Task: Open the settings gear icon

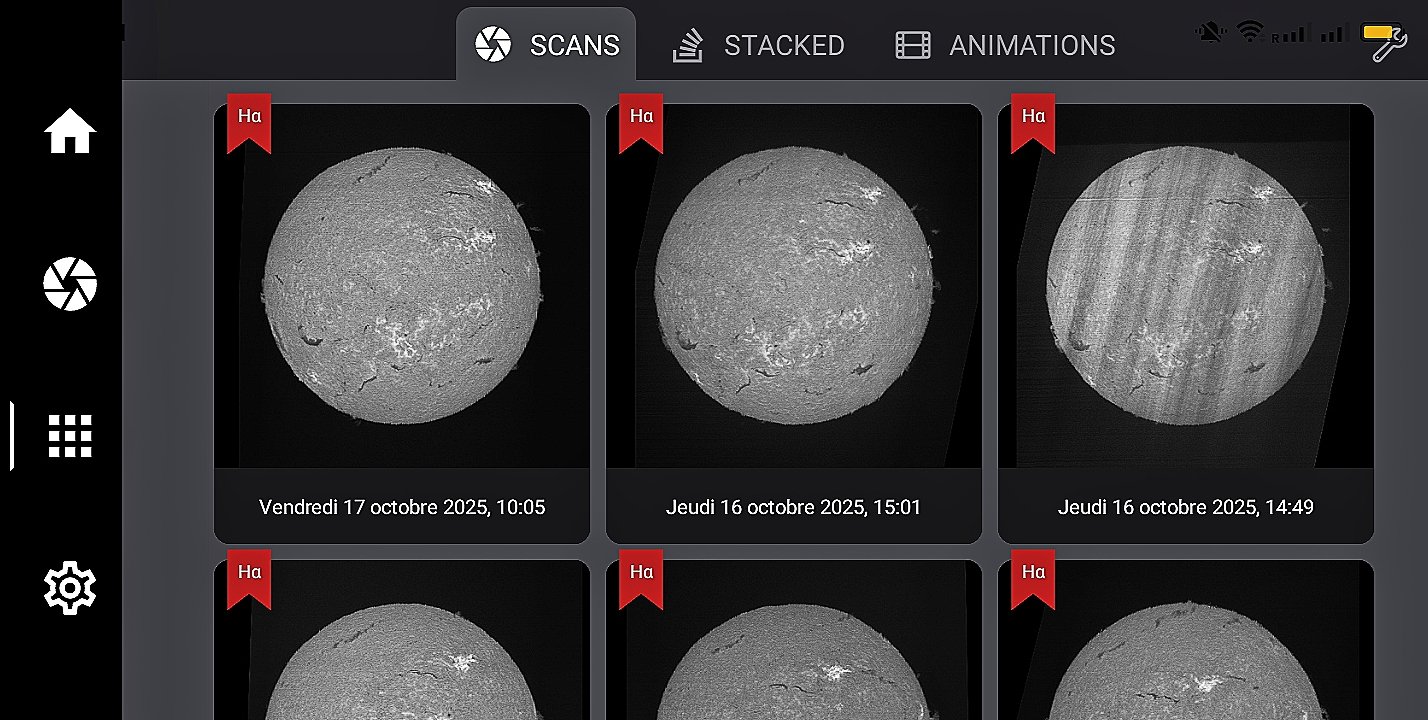Action: tap(69, 588)
